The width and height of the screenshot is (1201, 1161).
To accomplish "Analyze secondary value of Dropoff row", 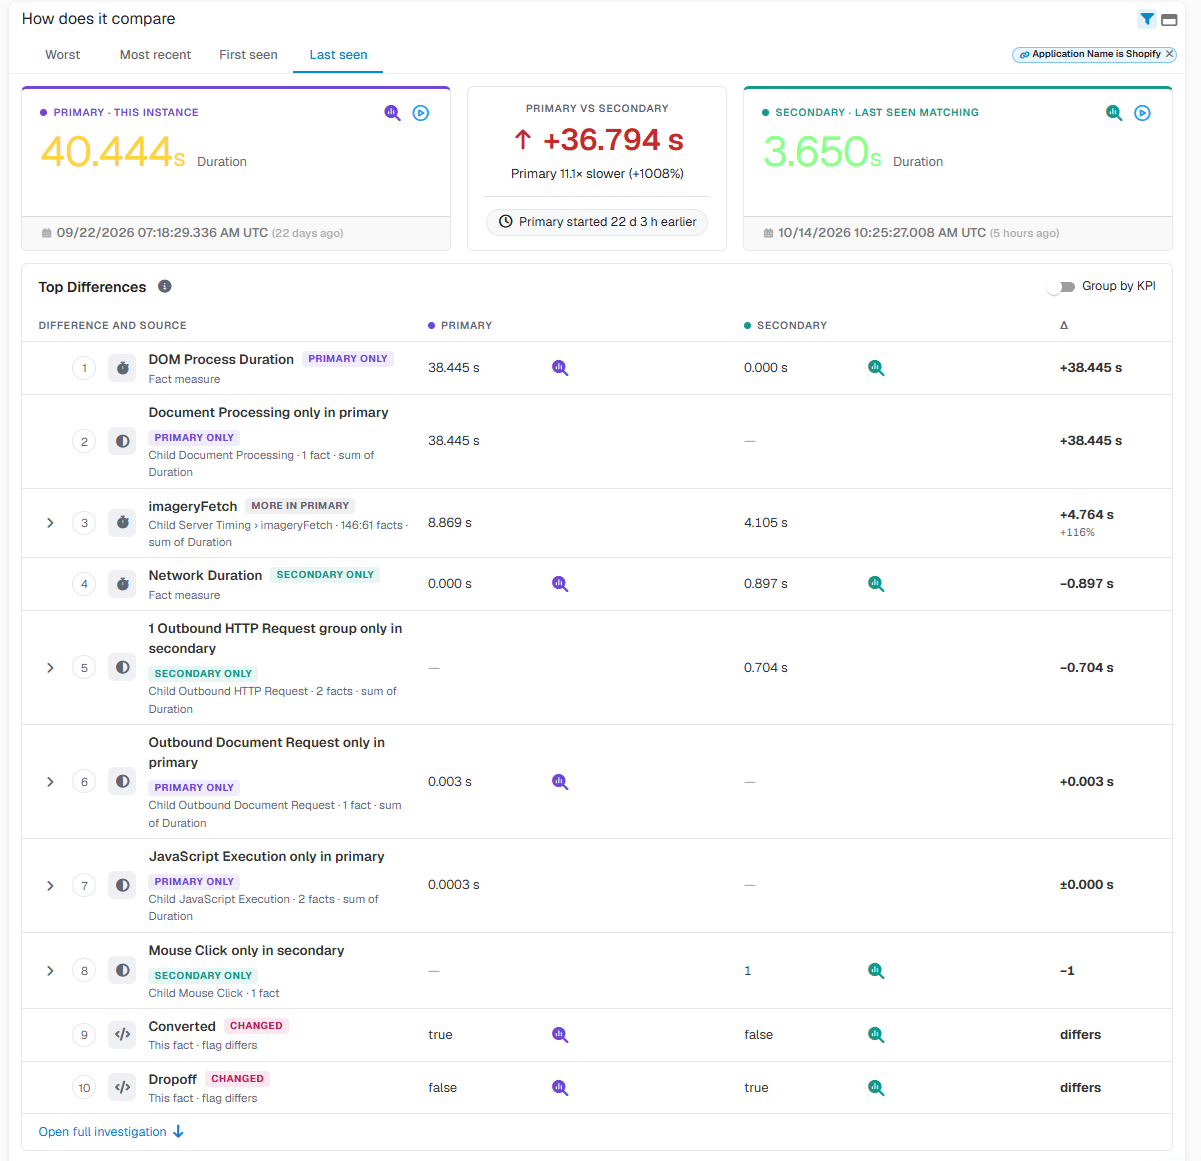I will click(x=876, y=1088).
